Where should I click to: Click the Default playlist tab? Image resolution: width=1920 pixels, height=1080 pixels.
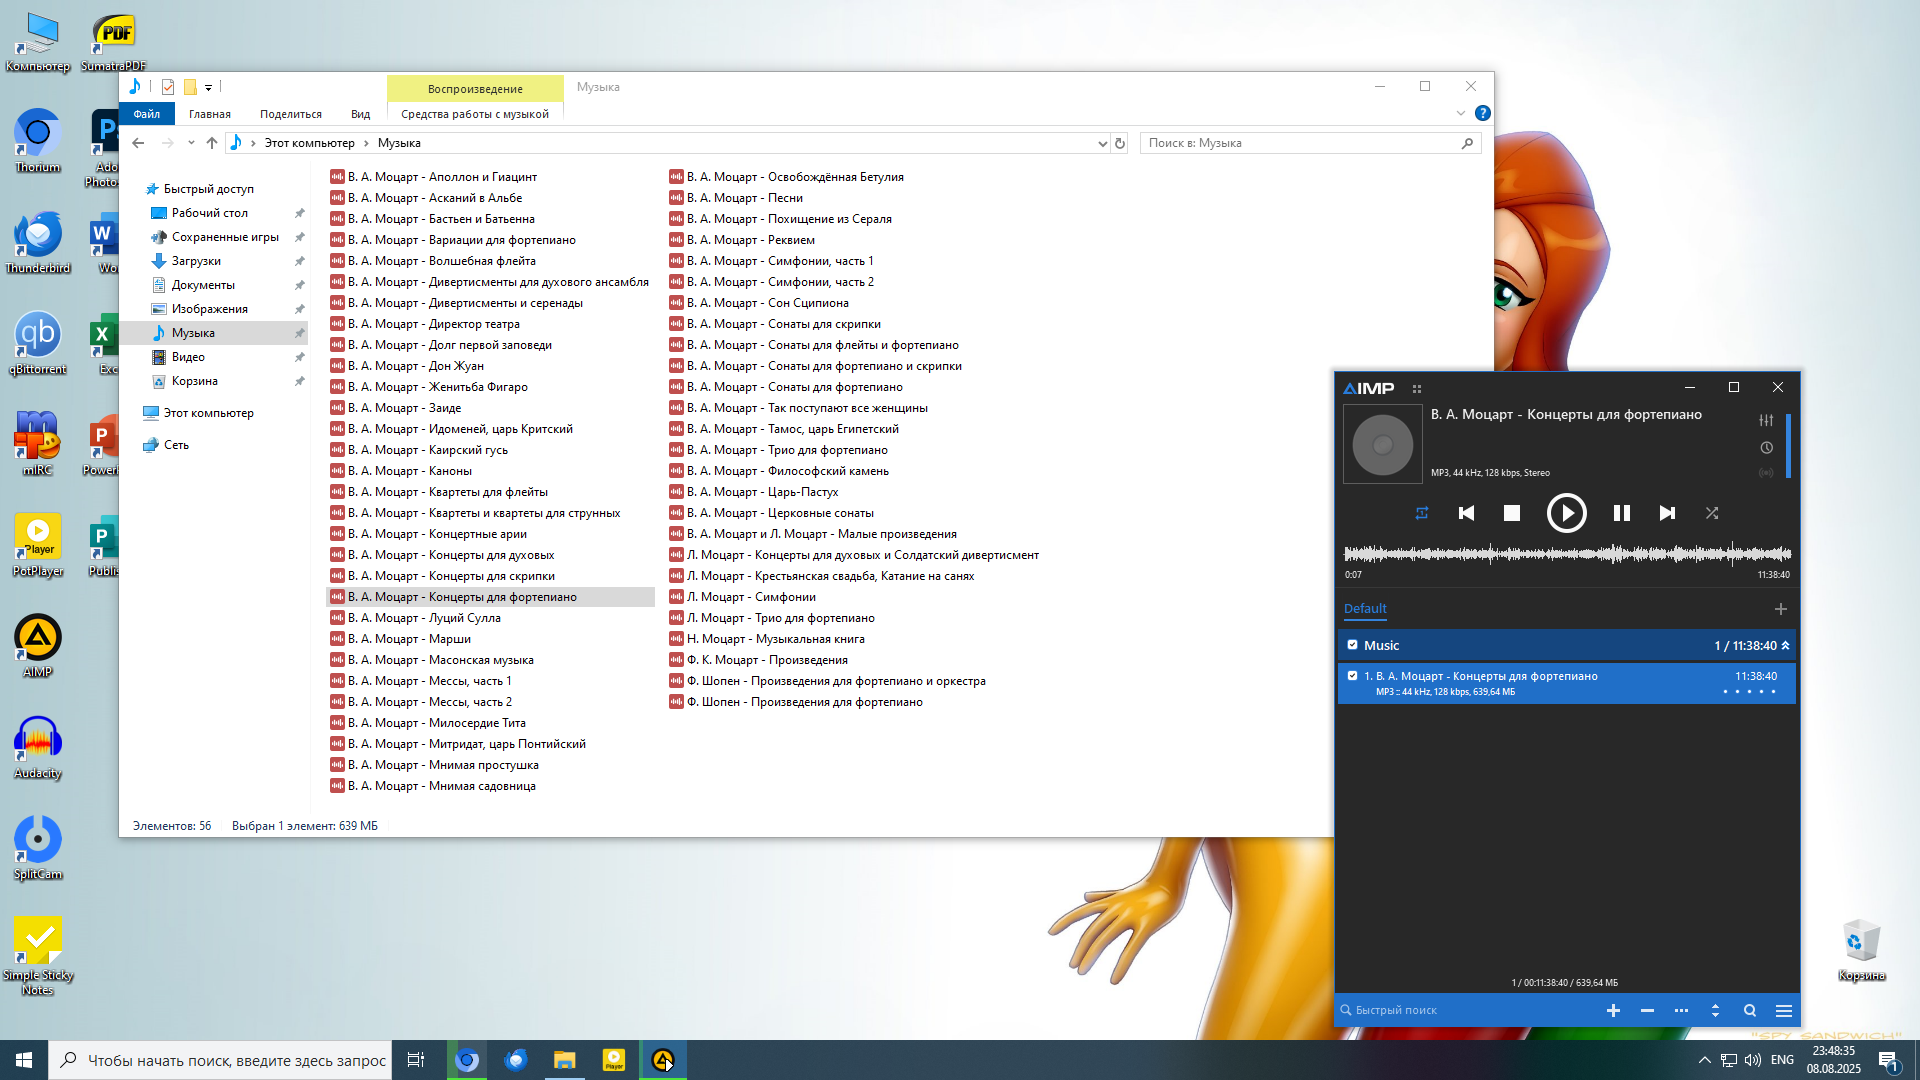(x=1364, y=608)
